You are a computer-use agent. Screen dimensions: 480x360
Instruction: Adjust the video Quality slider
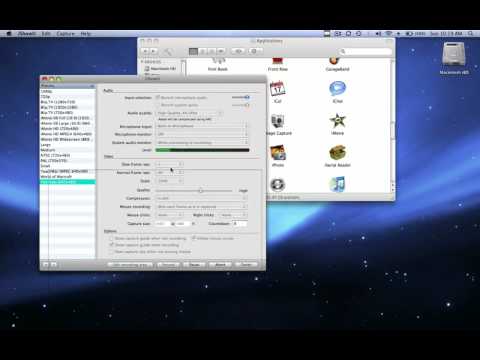click(x=201, y=190)
